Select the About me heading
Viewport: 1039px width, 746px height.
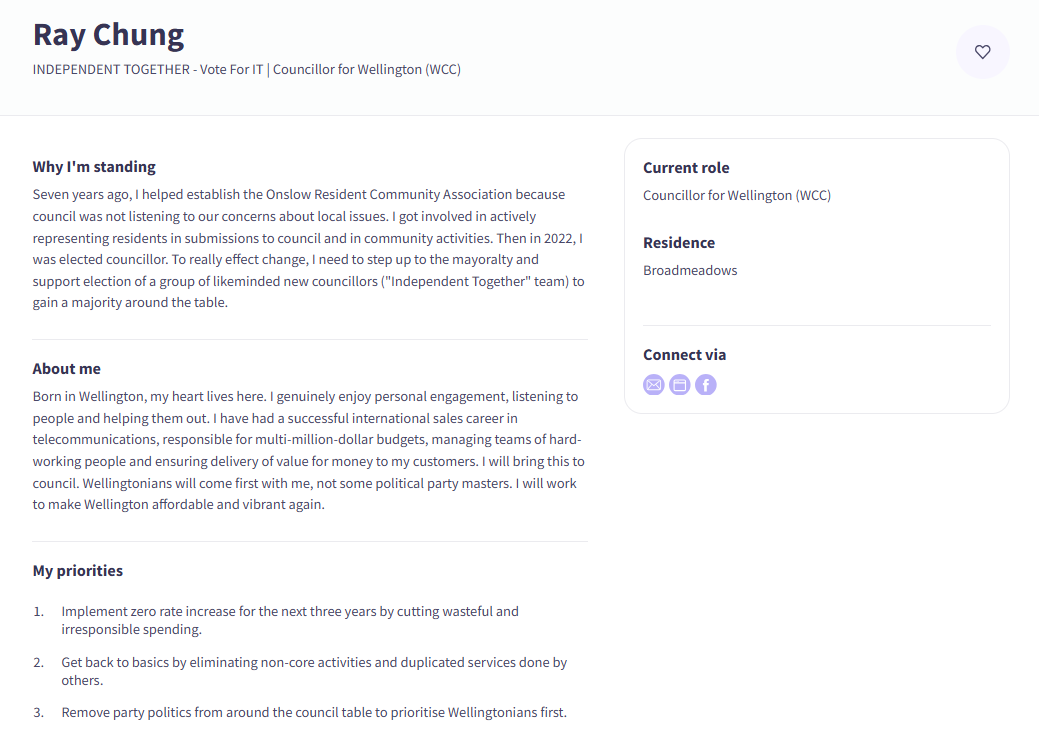tap(67, 369)
